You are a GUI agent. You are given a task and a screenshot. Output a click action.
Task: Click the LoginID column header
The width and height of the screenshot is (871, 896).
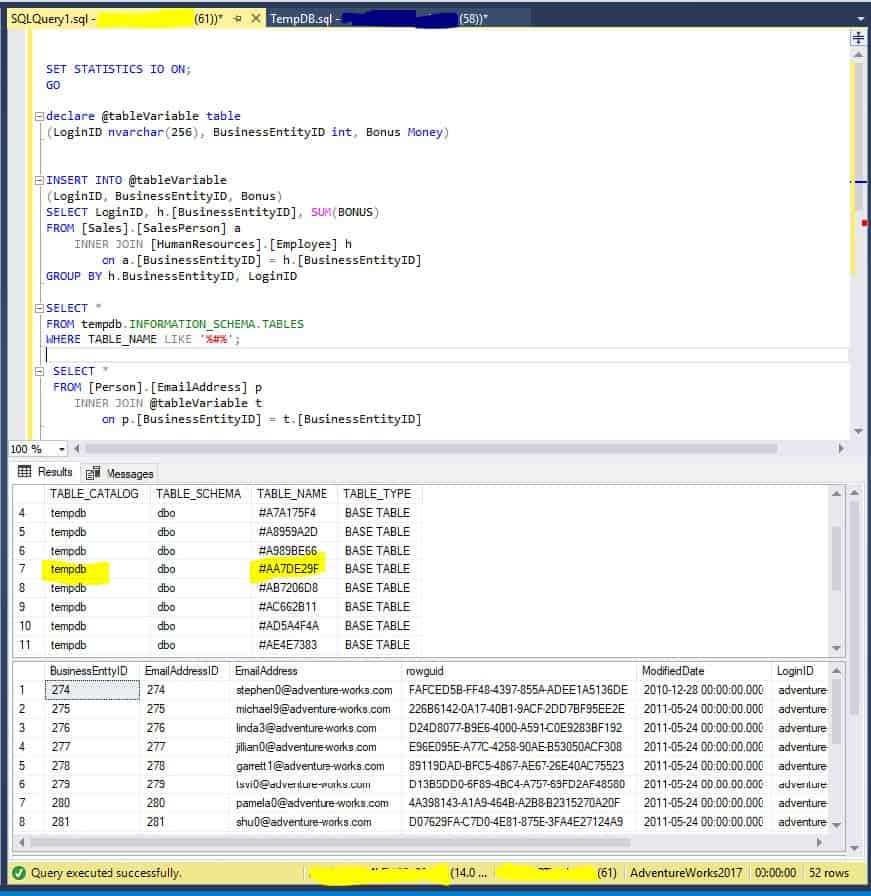tap(795, 671)
